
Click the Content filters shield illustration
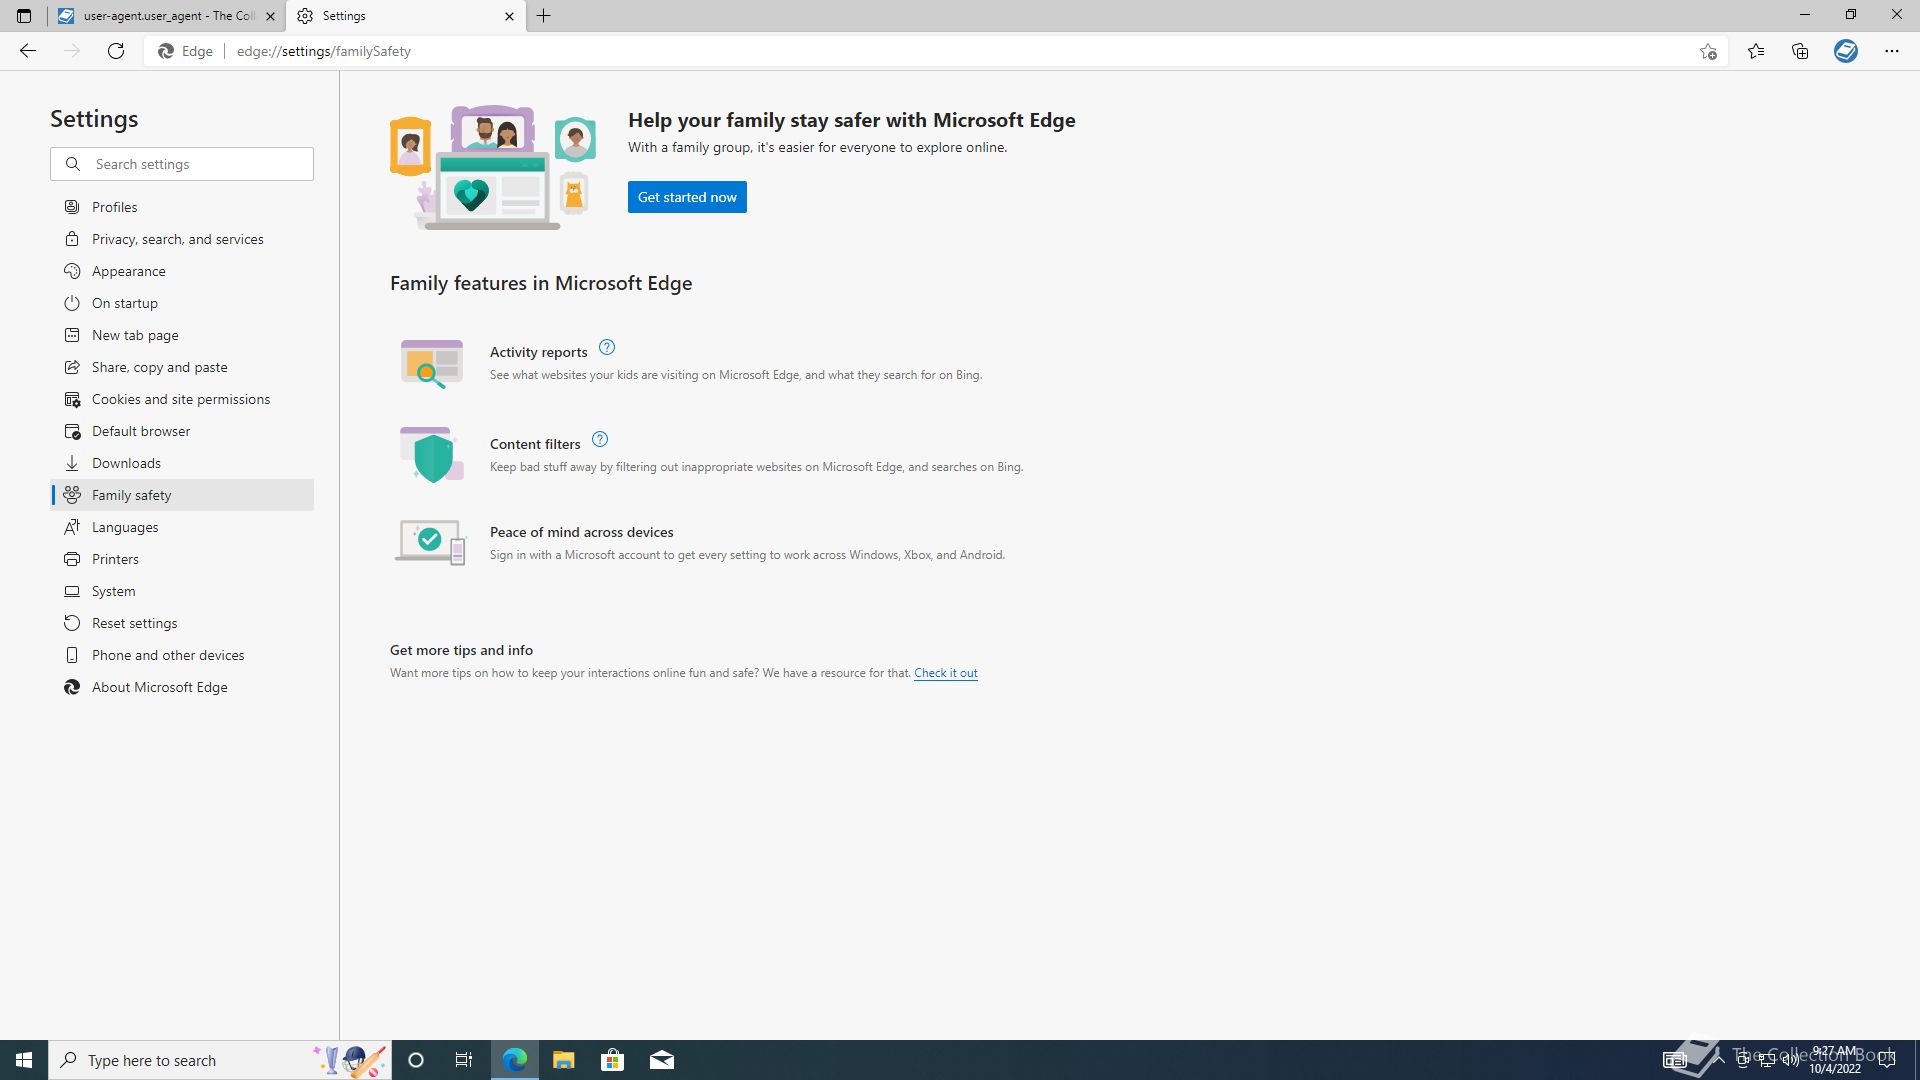pos(432,455)
